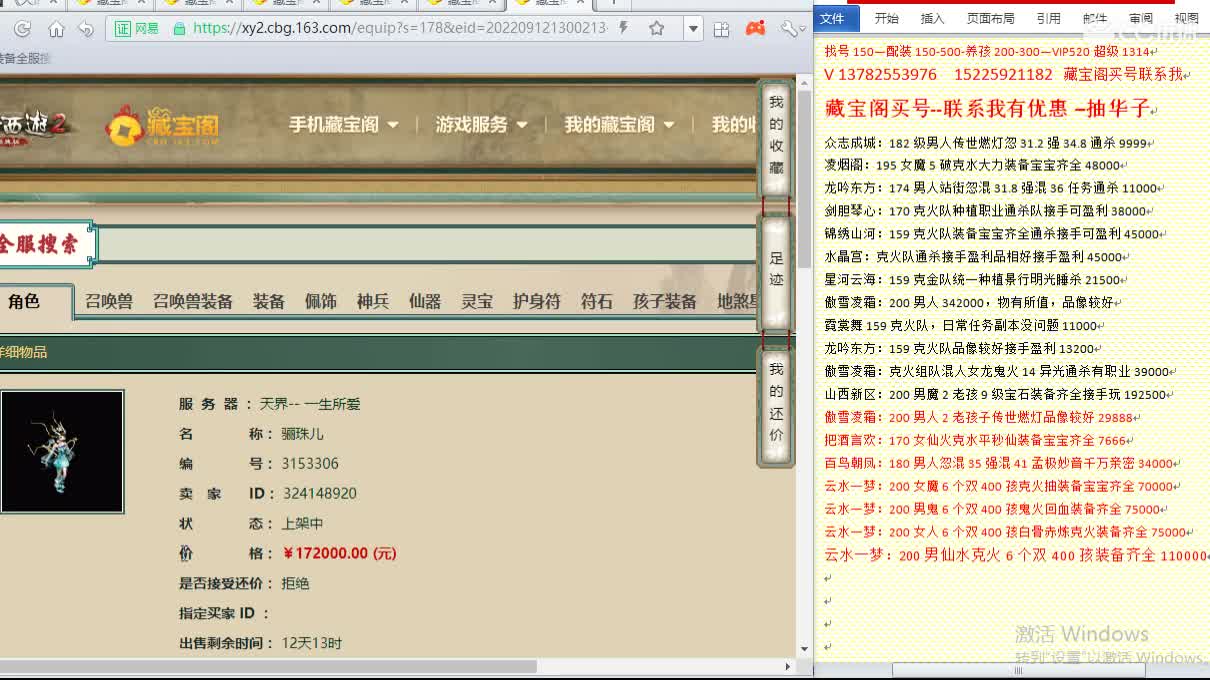Open the wrench tools menu icon

[x=791, y=29]
